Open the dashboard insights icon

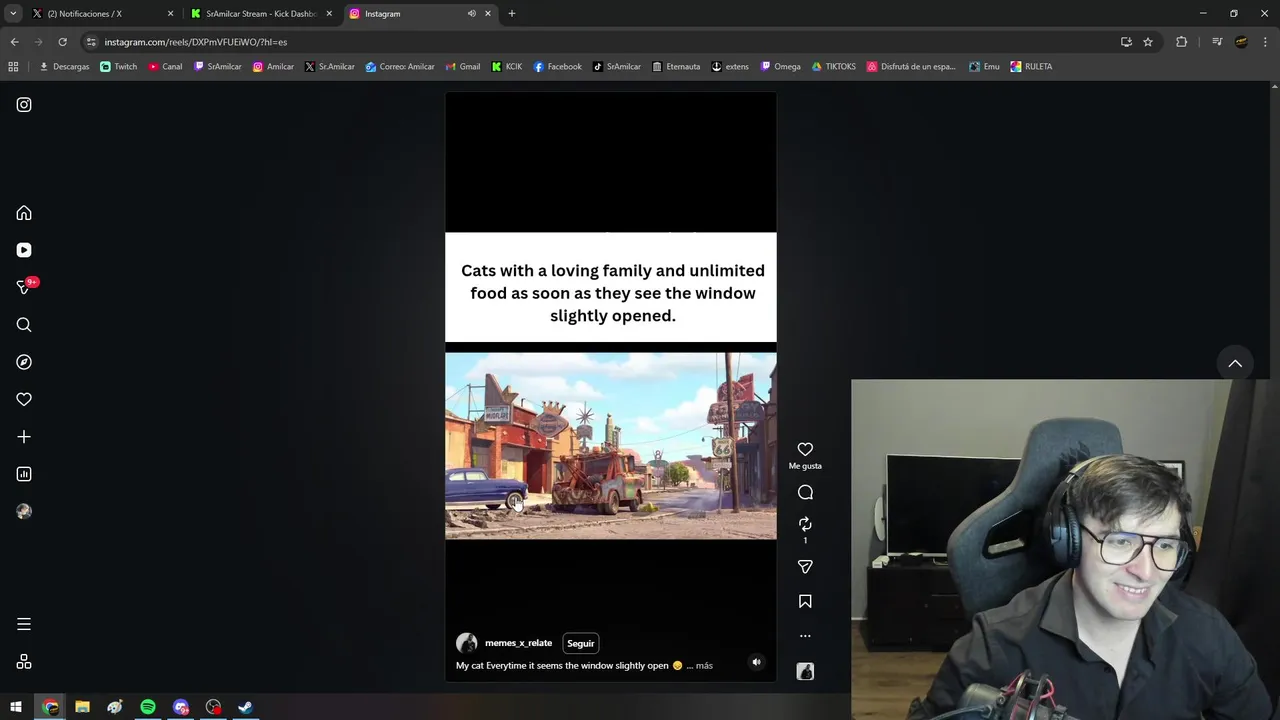(24, 474)
